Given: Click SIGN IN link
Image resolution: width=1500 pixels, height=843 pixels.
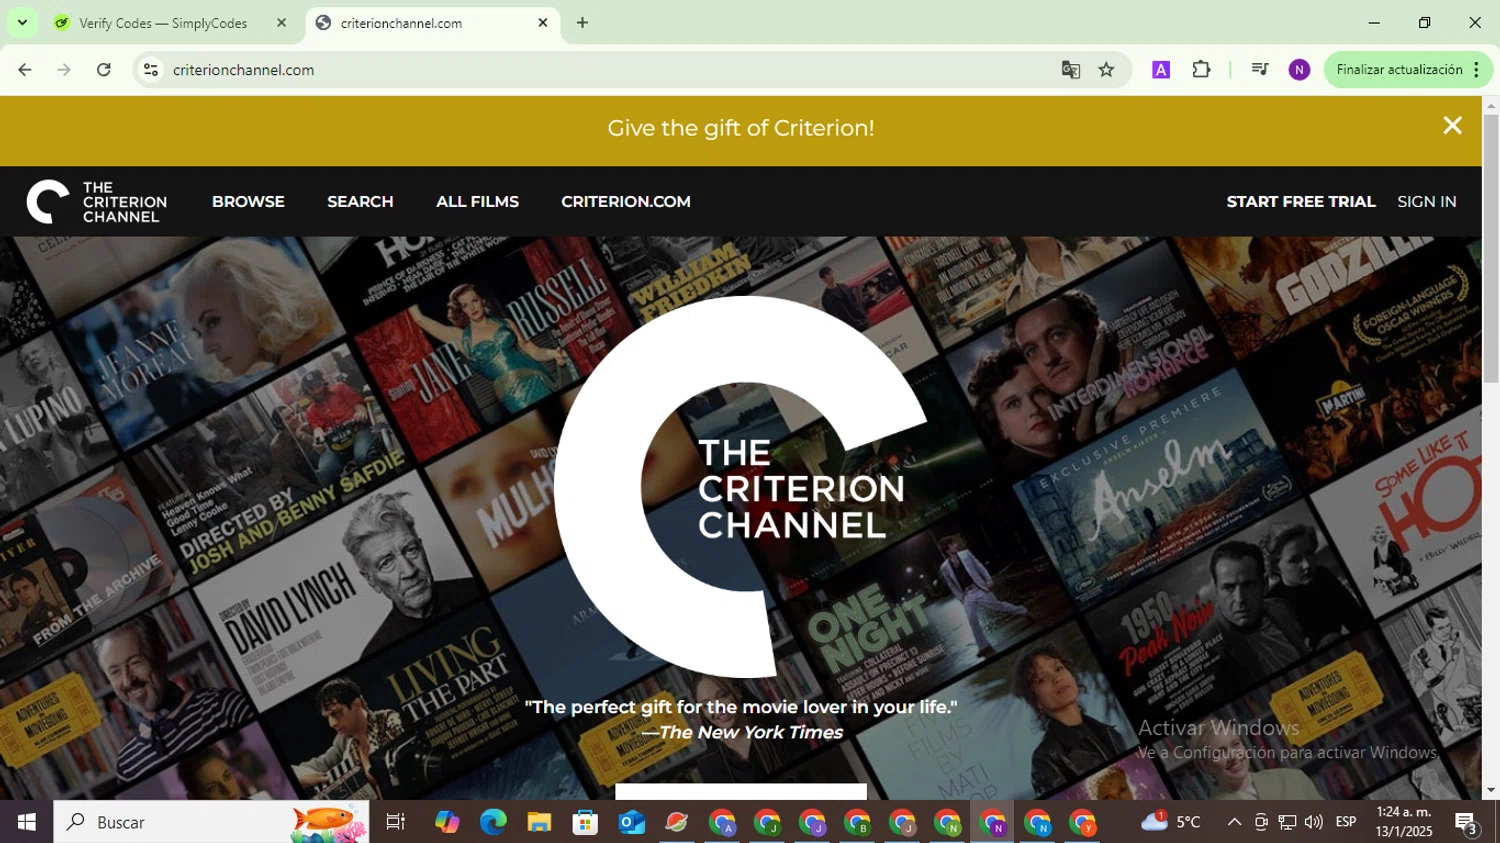Looking at the screenshot, I should [x=1426, y=202].
